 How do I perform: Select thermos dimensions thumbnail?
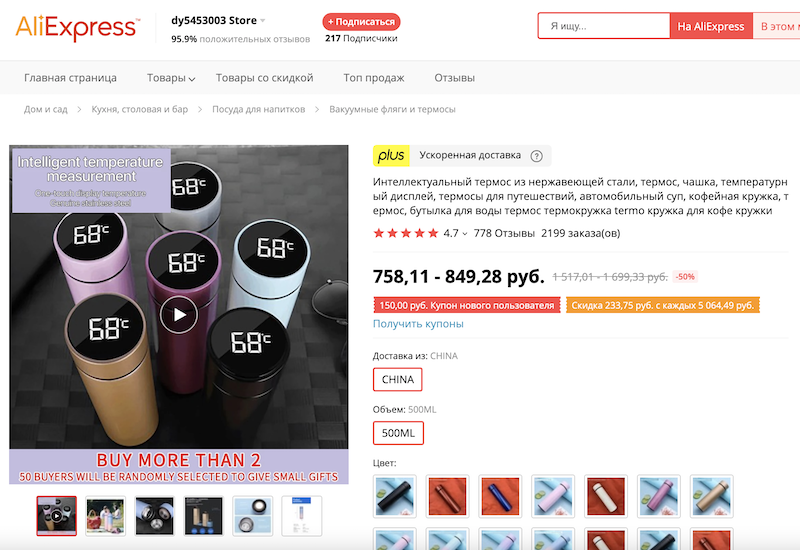(x=203, y=516)
